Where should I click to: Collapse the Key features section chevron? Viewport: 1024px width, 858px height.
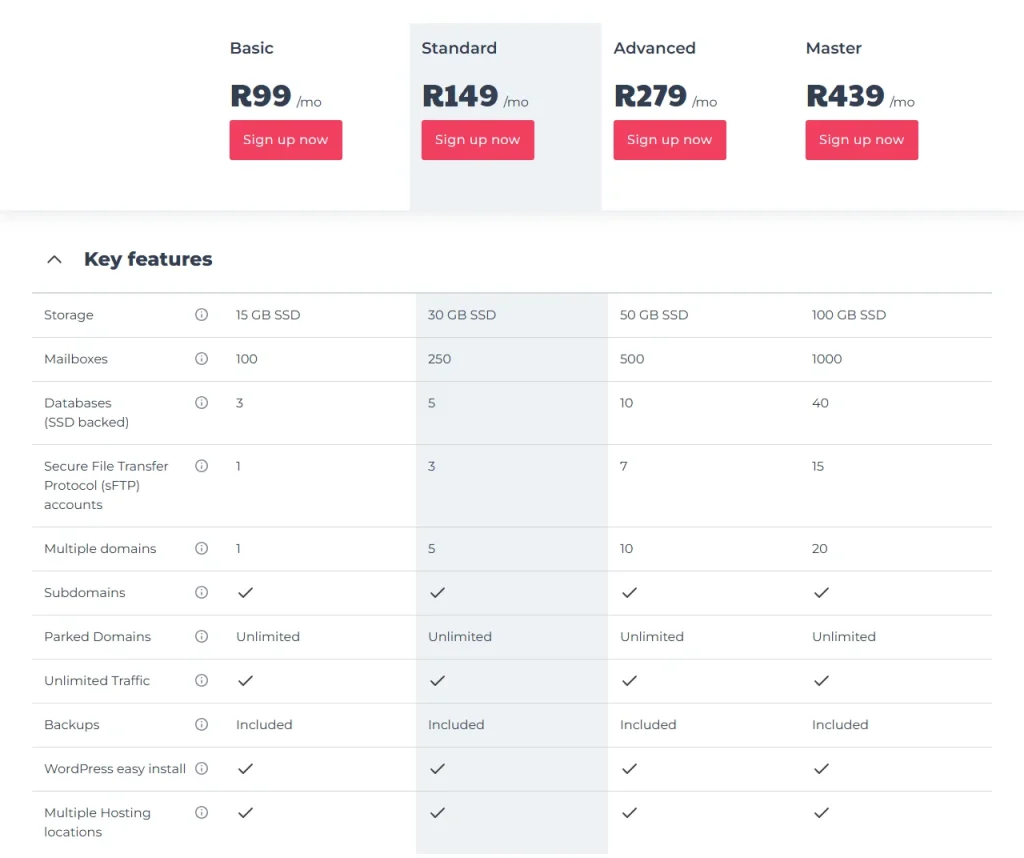pos(54,260)
